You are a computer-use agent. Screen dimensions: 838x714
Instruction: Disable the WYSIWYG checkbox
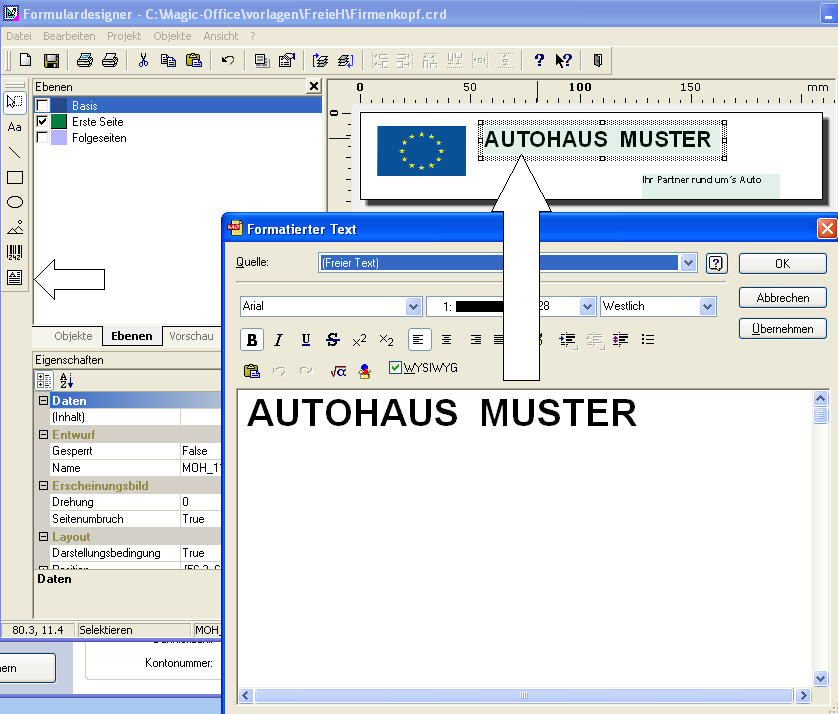pyautogui.click(x=395, y=368)
